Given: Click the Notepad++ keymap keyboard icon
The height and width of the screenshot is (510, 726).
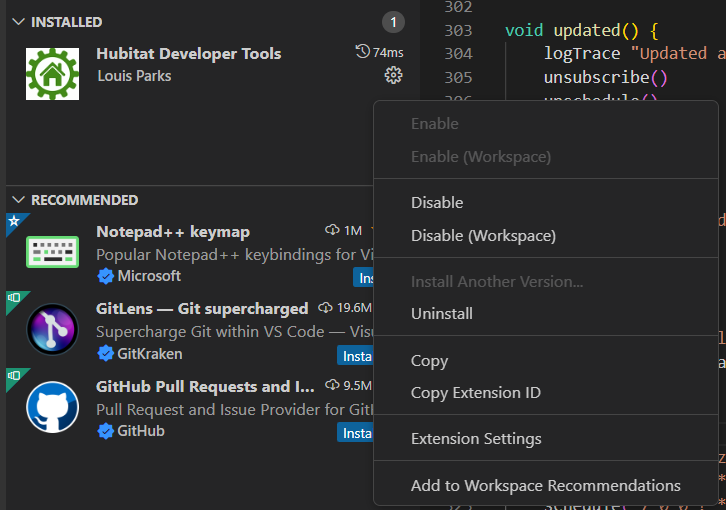Looking at the screenshot, I should click(52, 252).
